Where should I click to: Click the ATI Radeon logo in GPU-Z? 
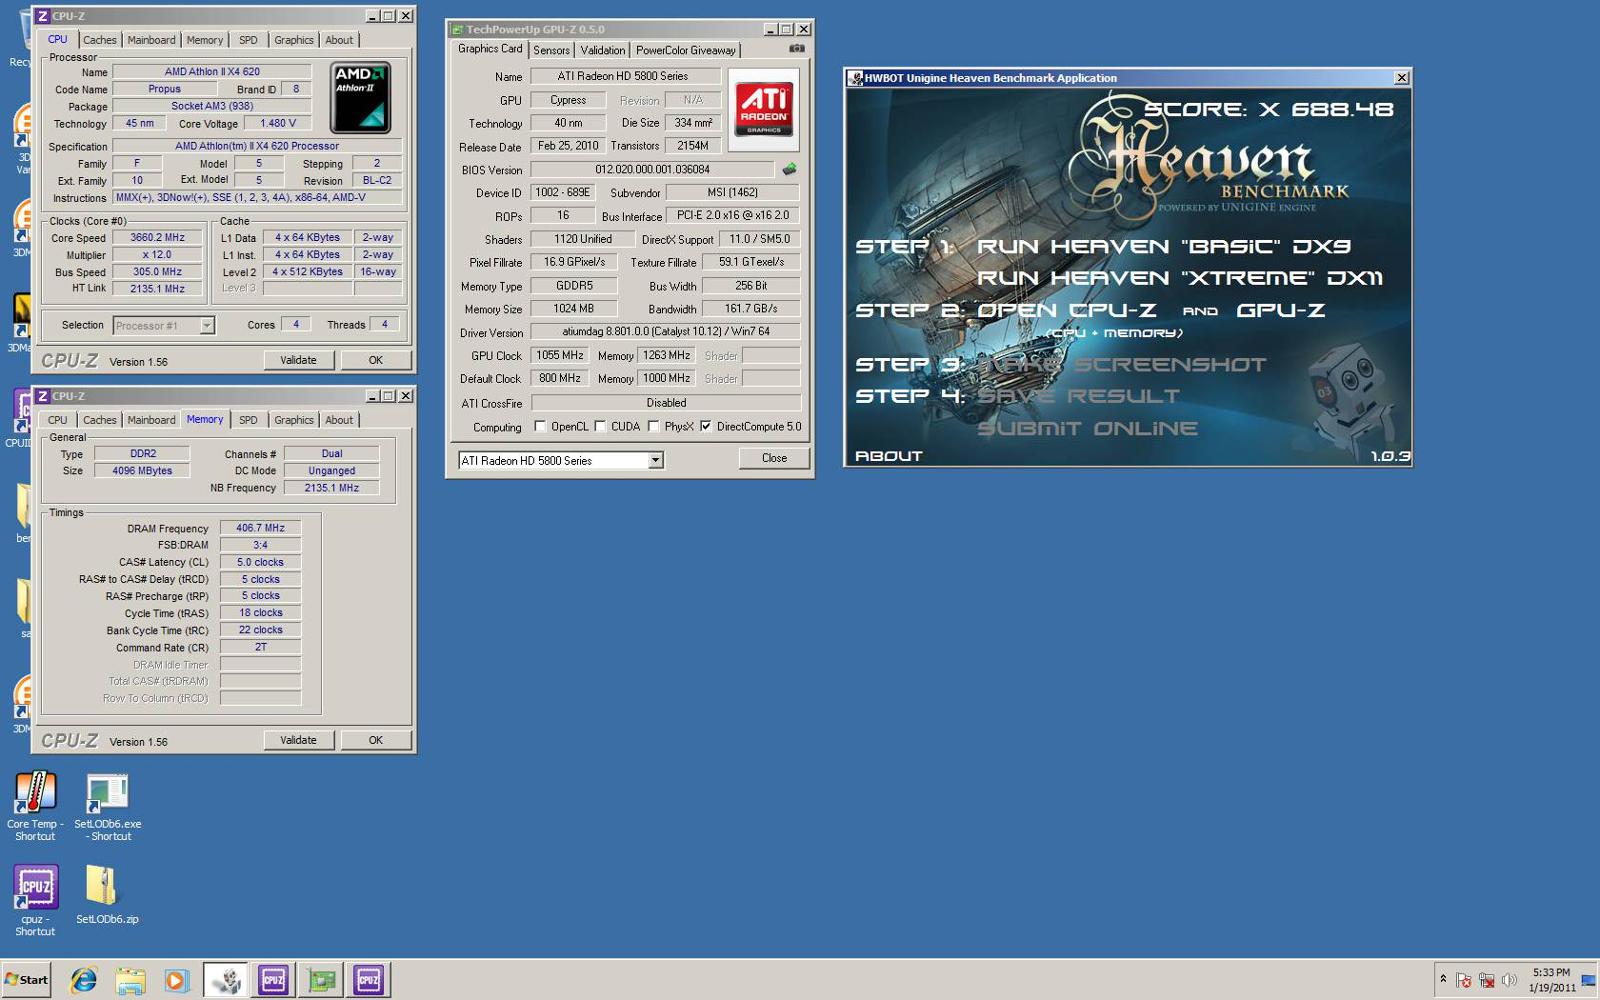coord(764,109)
